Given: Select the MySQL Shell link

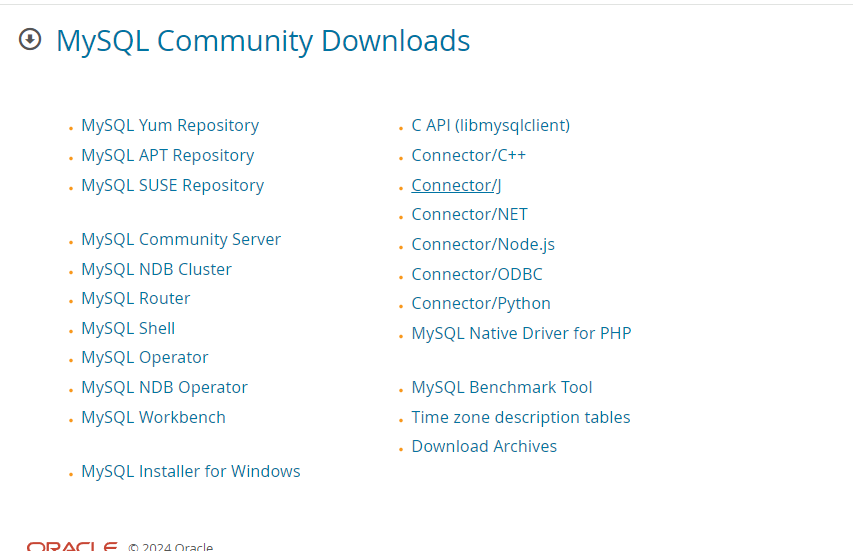Looking at the screenshot, I should click(128, 329).
